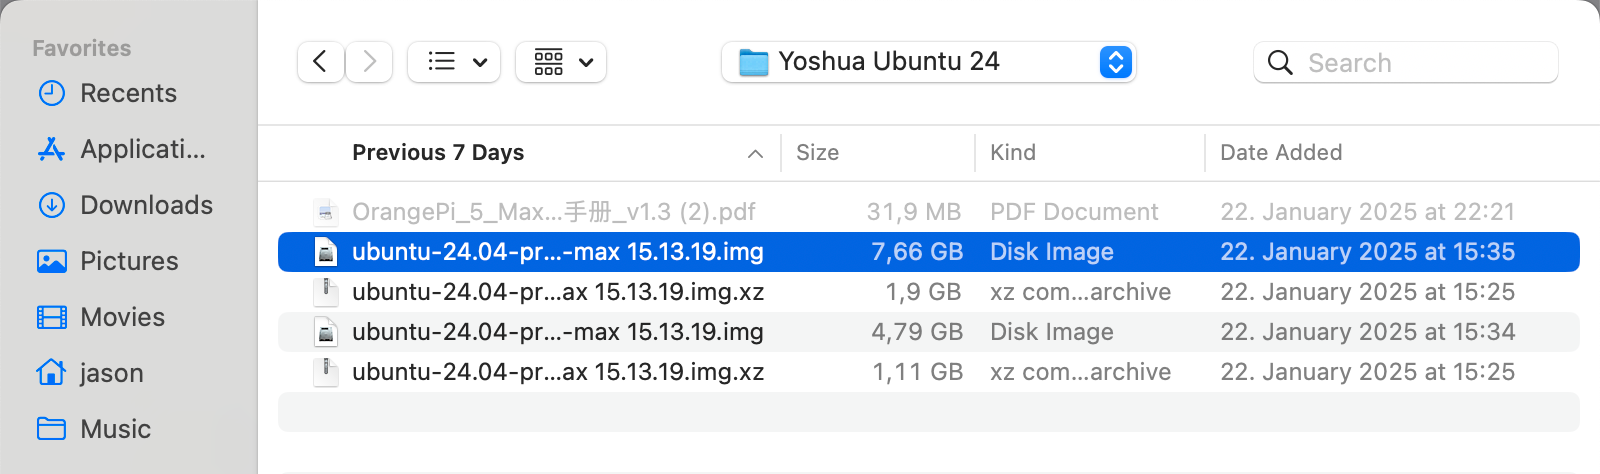Click the forward navigation arrow
This screenshot has width=1600, height=474.
click(x=369, y=62)
